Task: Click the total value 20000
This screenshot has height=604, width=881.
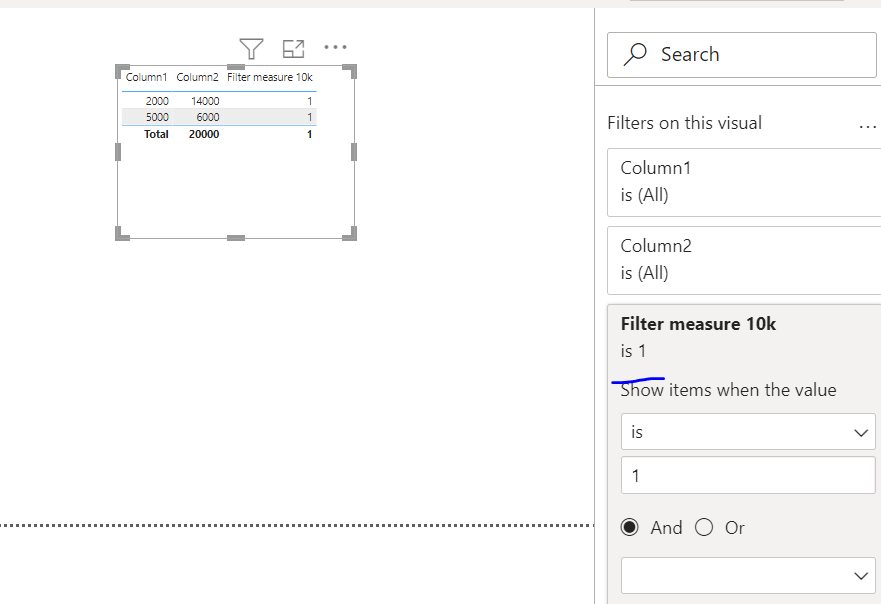Action: point(204,134)
